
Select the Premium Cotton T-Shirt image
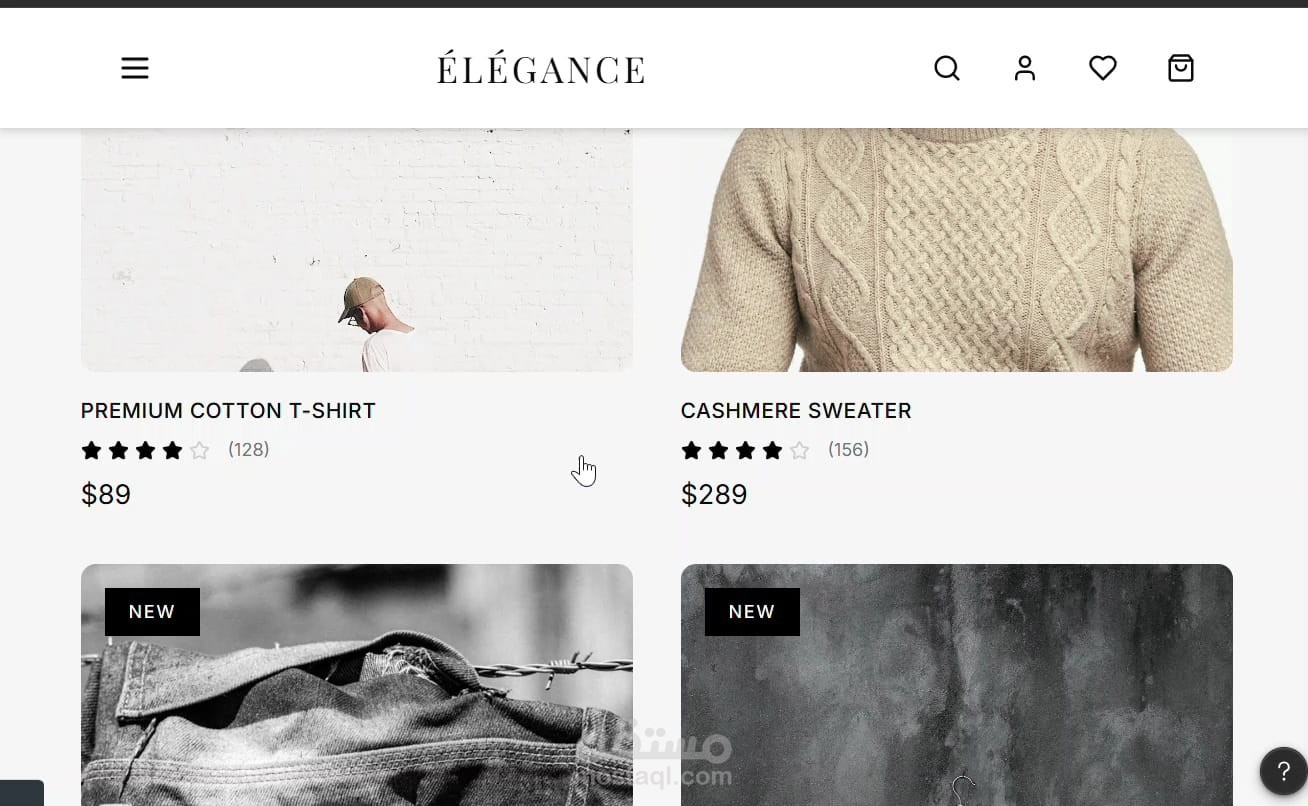[x=357, y=250]
